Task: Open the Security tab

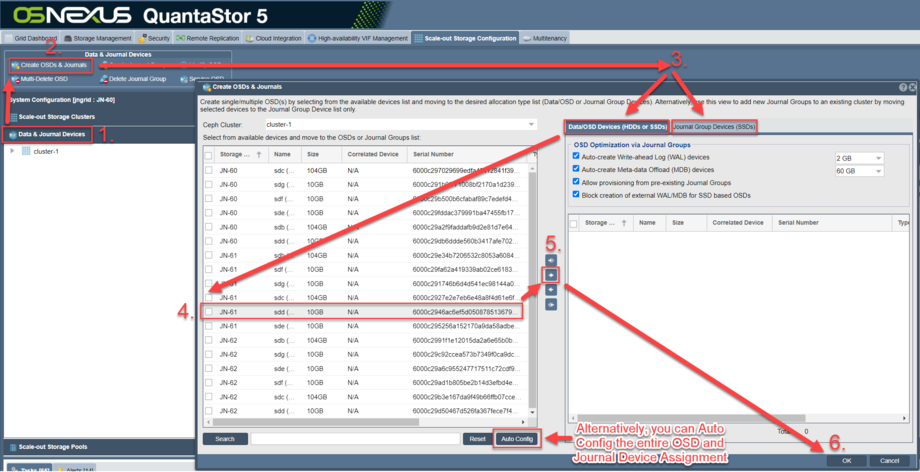Action: point(154,38)
